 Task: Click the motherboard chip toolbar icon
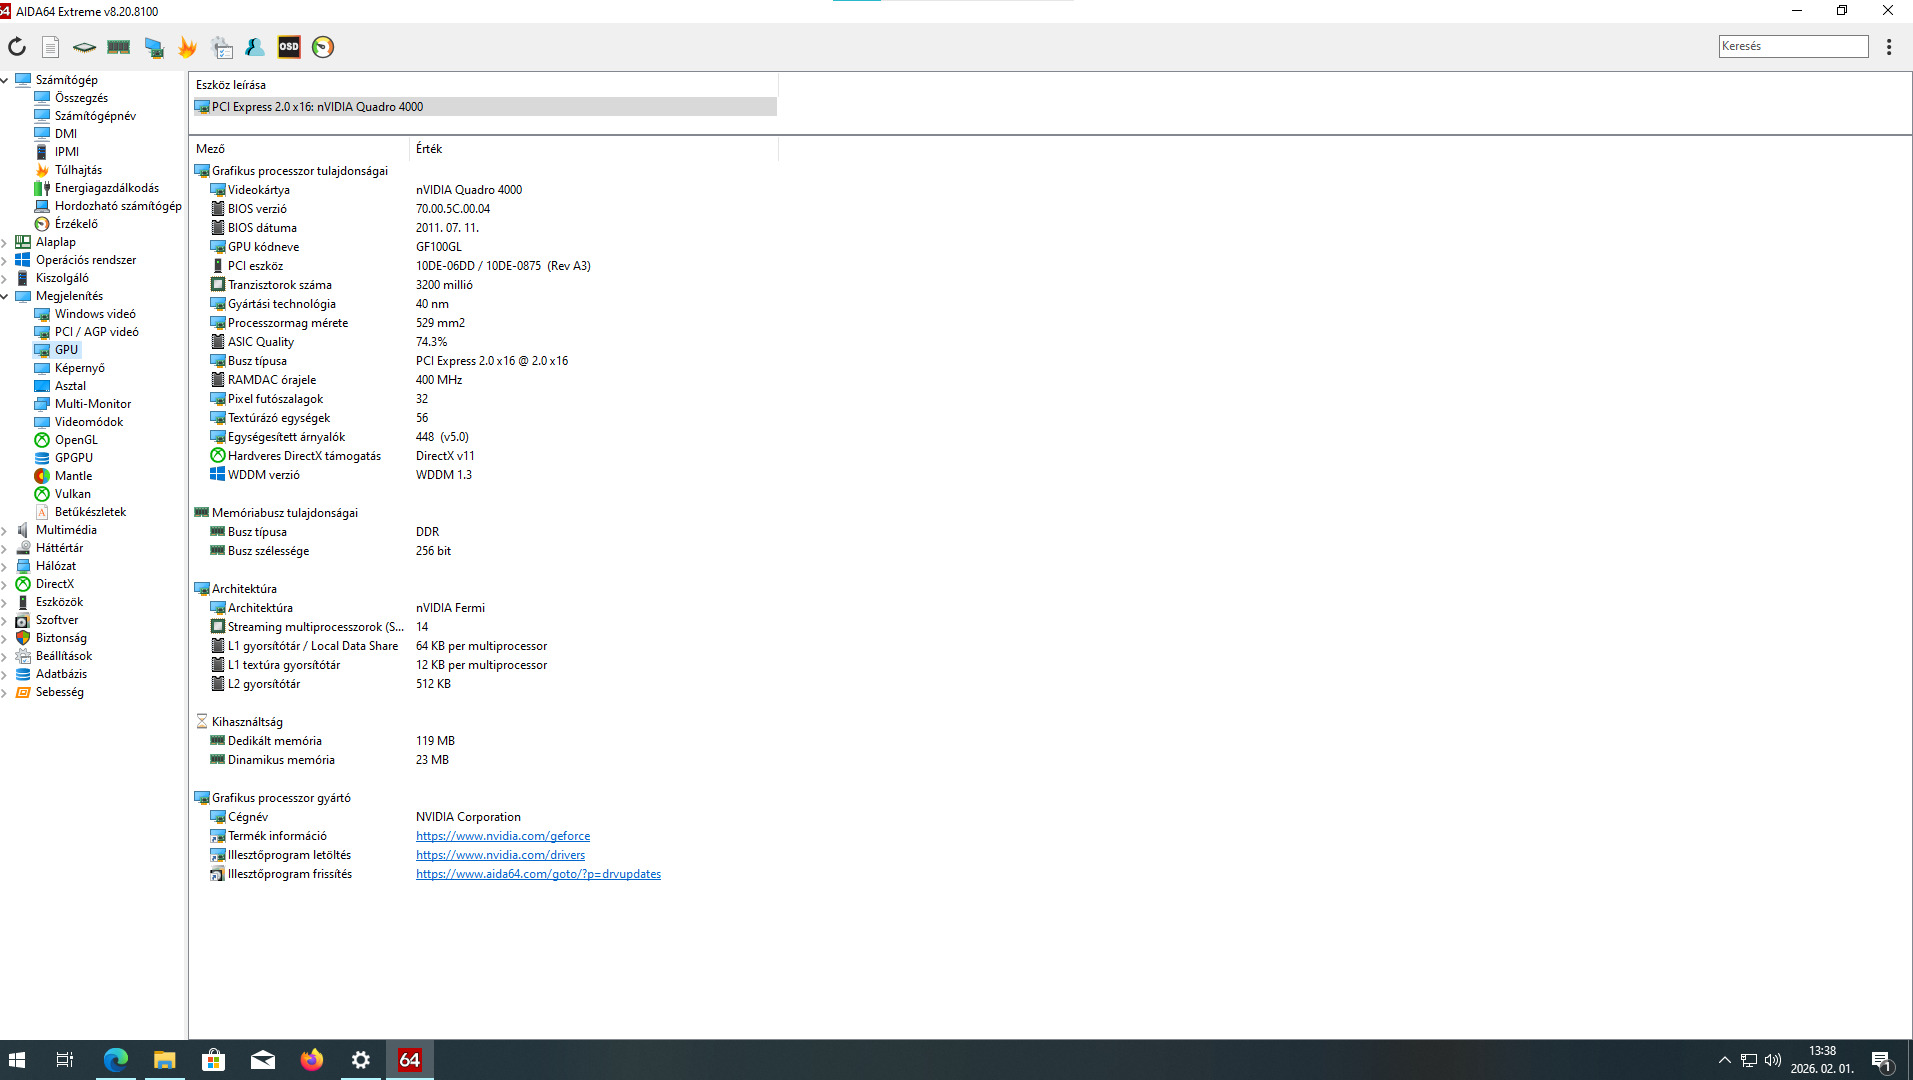[85, 47]
